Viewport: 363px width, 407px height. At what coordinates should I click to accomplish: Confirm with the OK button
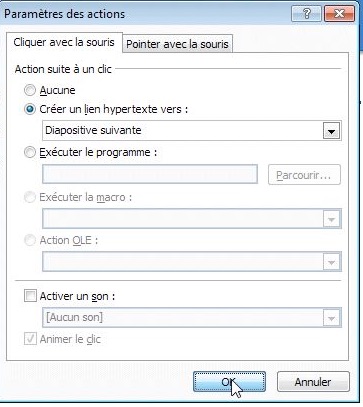(x=230, y=382)
